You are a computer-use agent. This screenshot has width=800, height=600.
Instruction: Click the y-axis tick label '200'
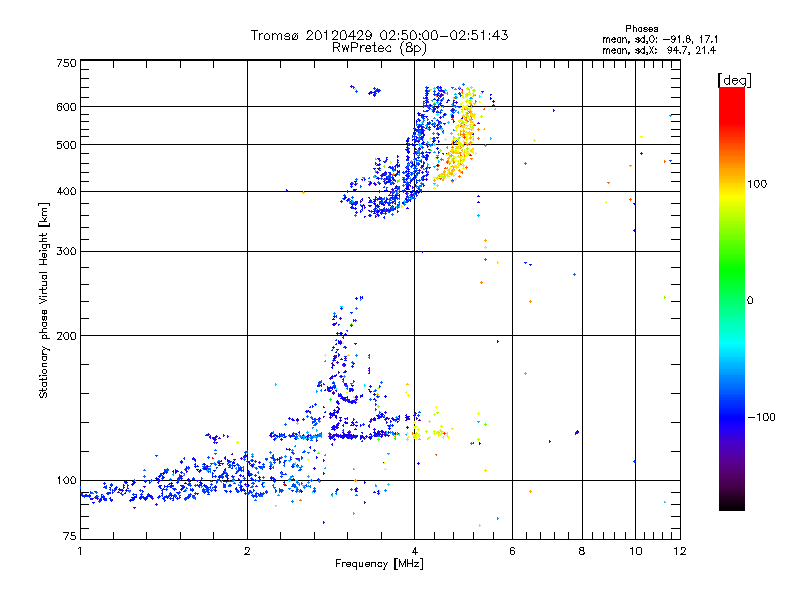pyautogui.click(x=66, y=336)
